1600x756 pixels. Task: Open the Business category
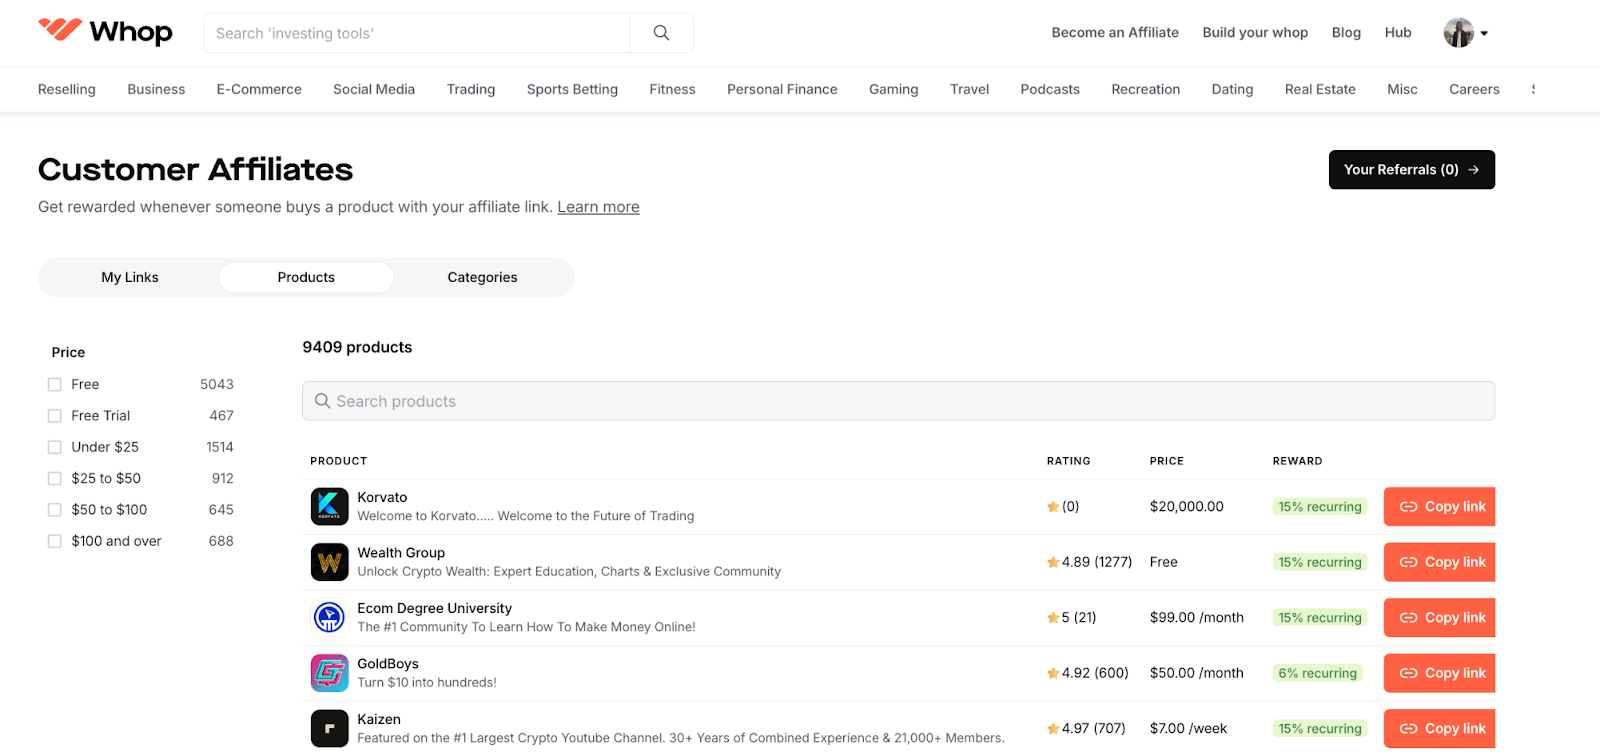156,89
